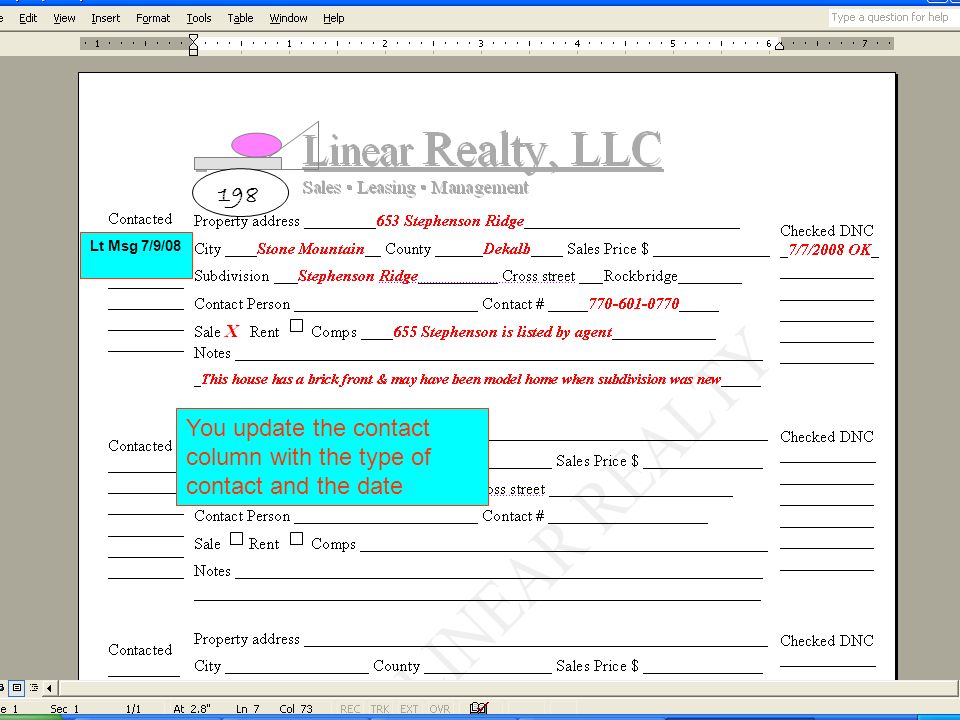Click the note 'This house has a brick front'

[x=287, y=379]
